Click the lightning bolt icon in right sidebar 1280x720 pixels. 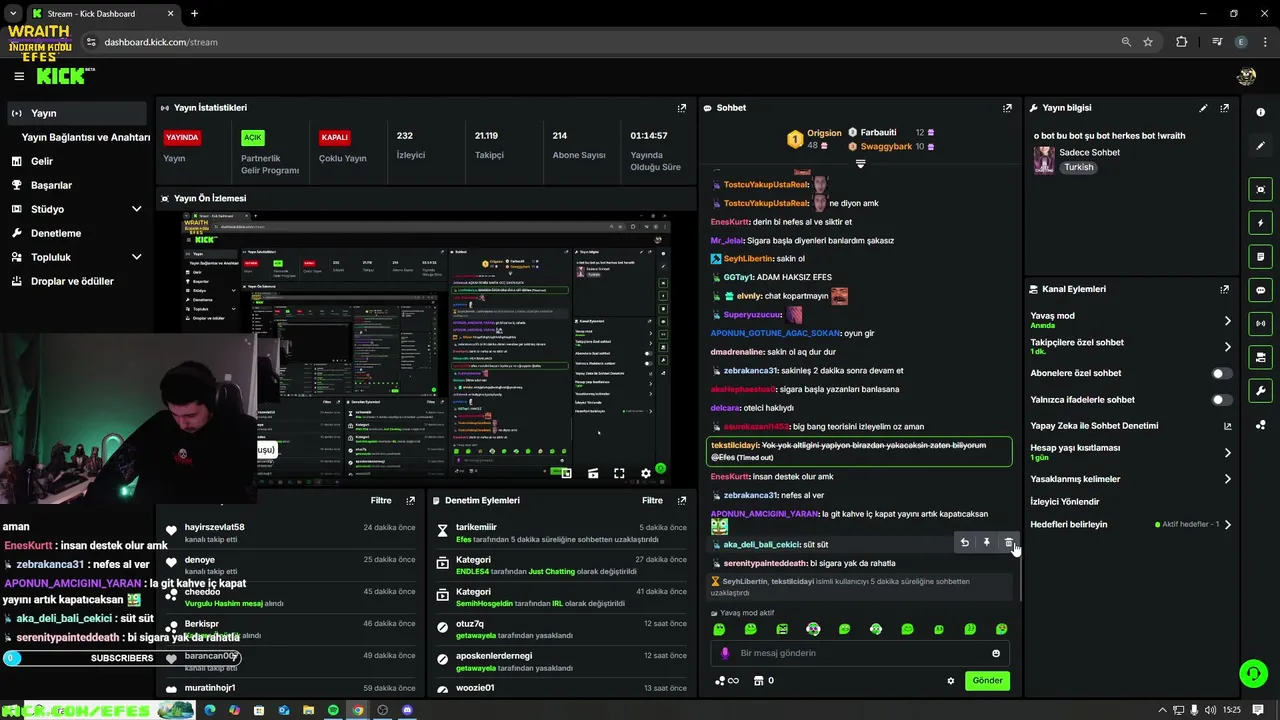(1261, 223)
